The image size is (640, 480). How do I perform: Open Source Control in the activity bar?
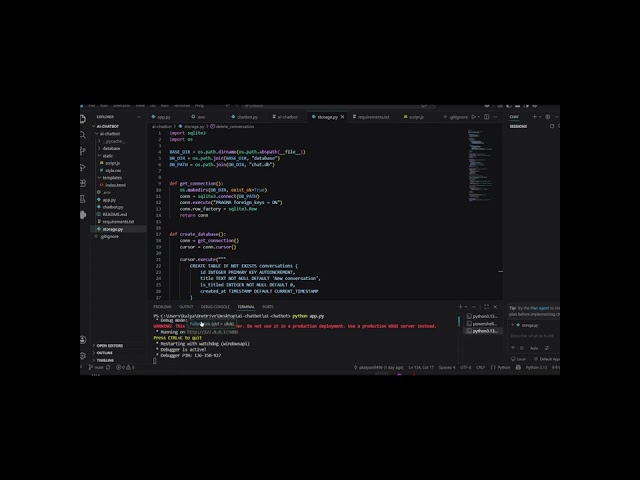pyautogui.click(x=83, y=151)
